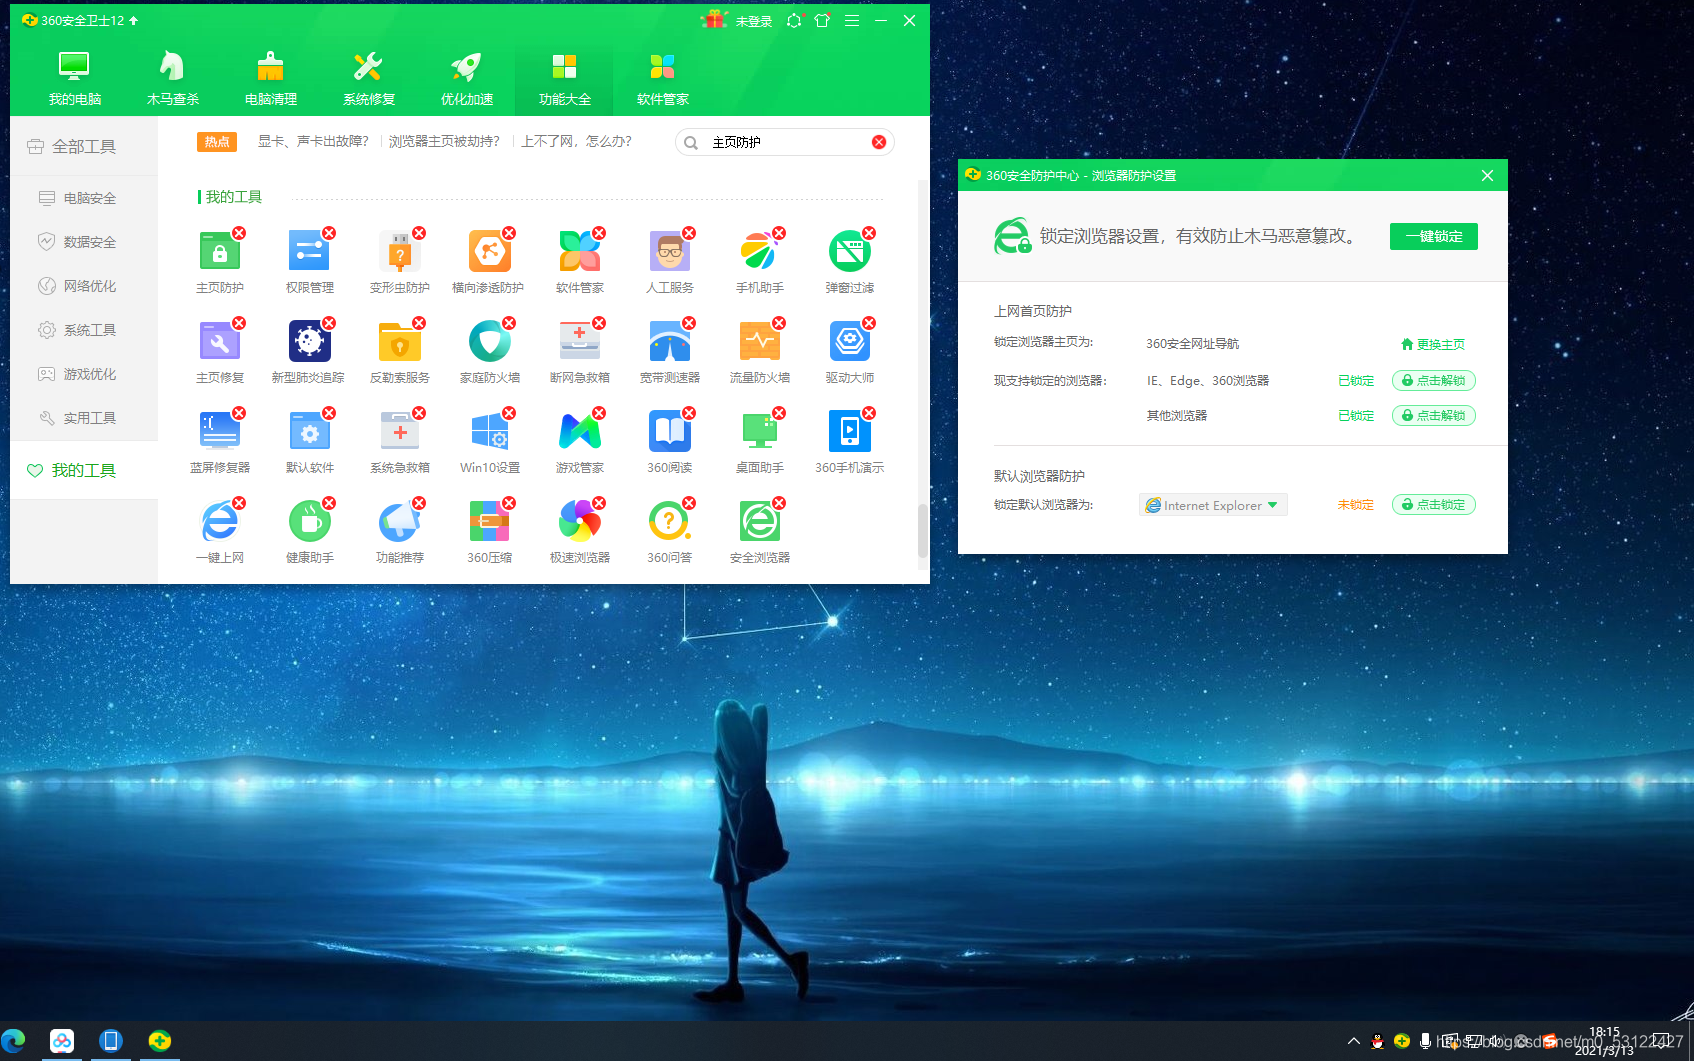Remove 弹窗过滤 via its red X badge
Image resolution: width=1694 pixels, height=1061 pixels.
pos(869,233)
